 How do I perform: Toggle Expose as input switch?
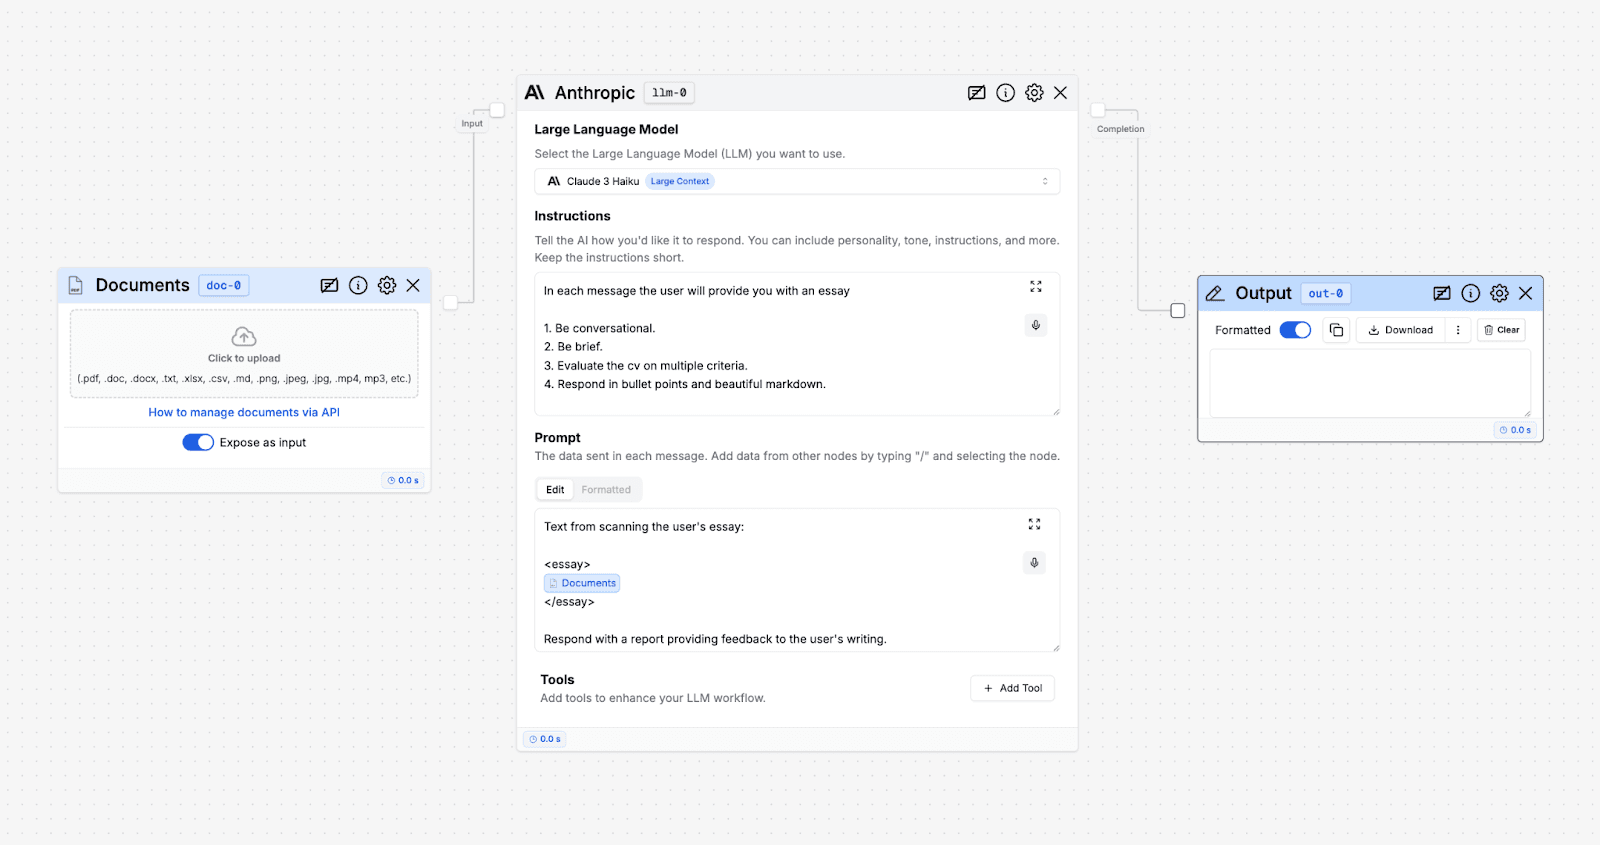click(198, 443)
